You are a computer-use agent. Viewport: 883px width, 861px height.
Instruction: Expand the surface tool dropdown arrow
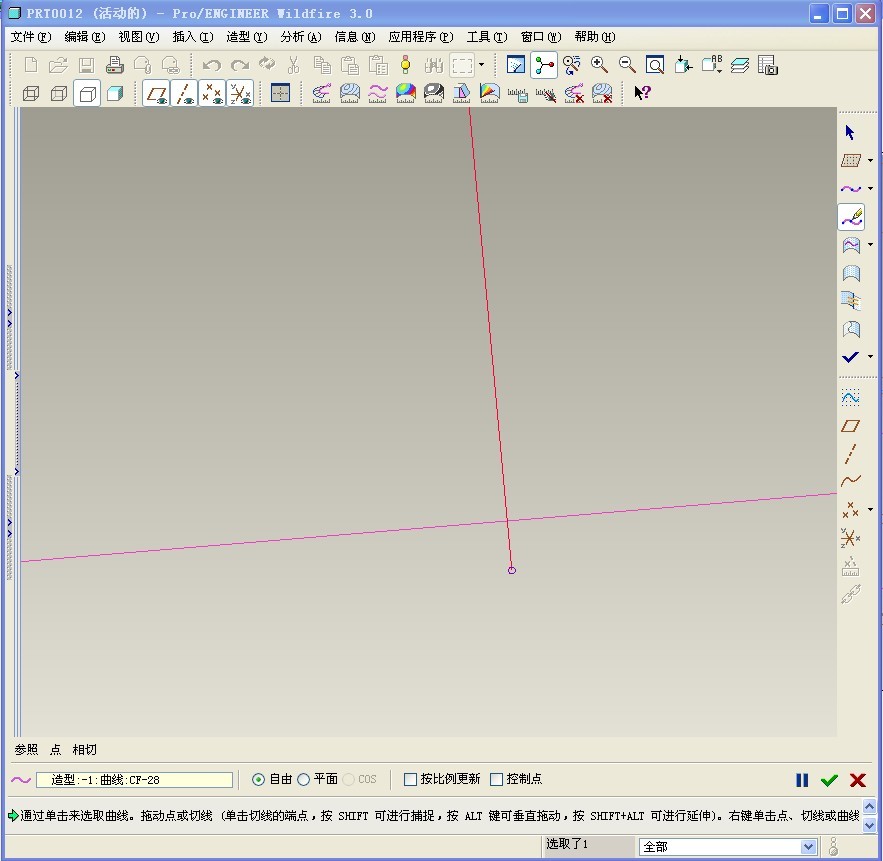[x=871, y=244]
